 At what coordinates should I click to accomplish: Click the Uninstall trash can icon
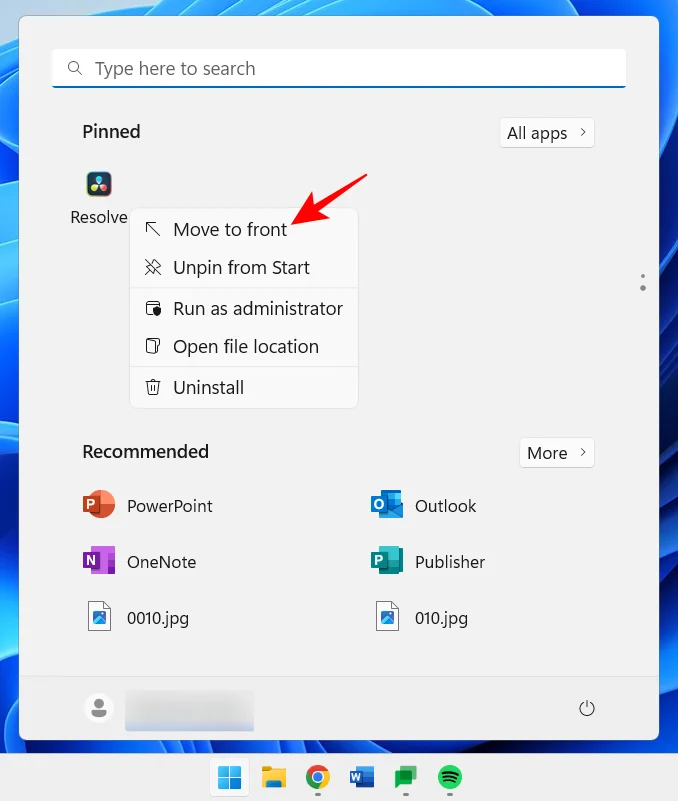point(153,387)
